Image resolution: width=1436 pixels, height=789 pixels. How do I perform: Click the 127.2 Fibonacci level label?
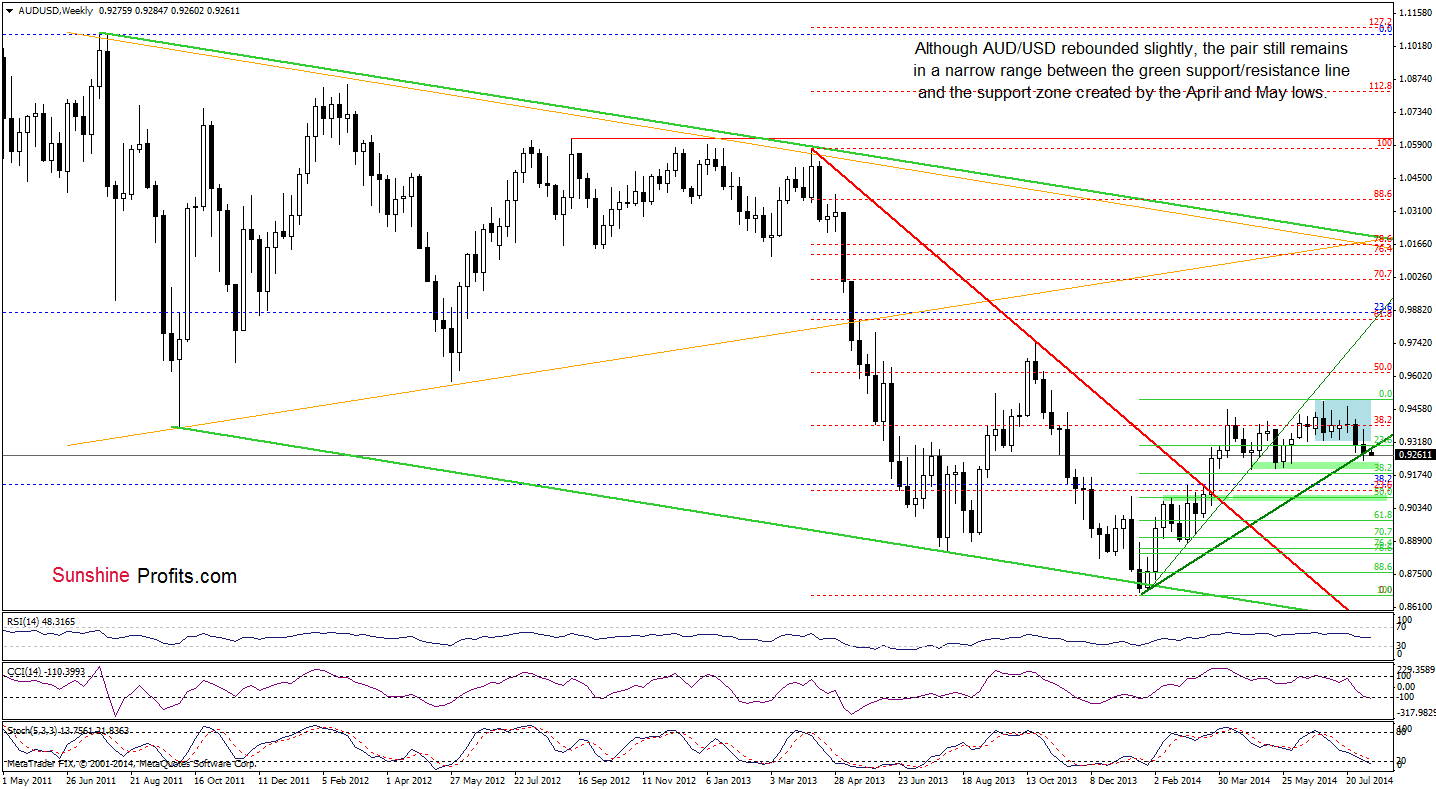1380,21
